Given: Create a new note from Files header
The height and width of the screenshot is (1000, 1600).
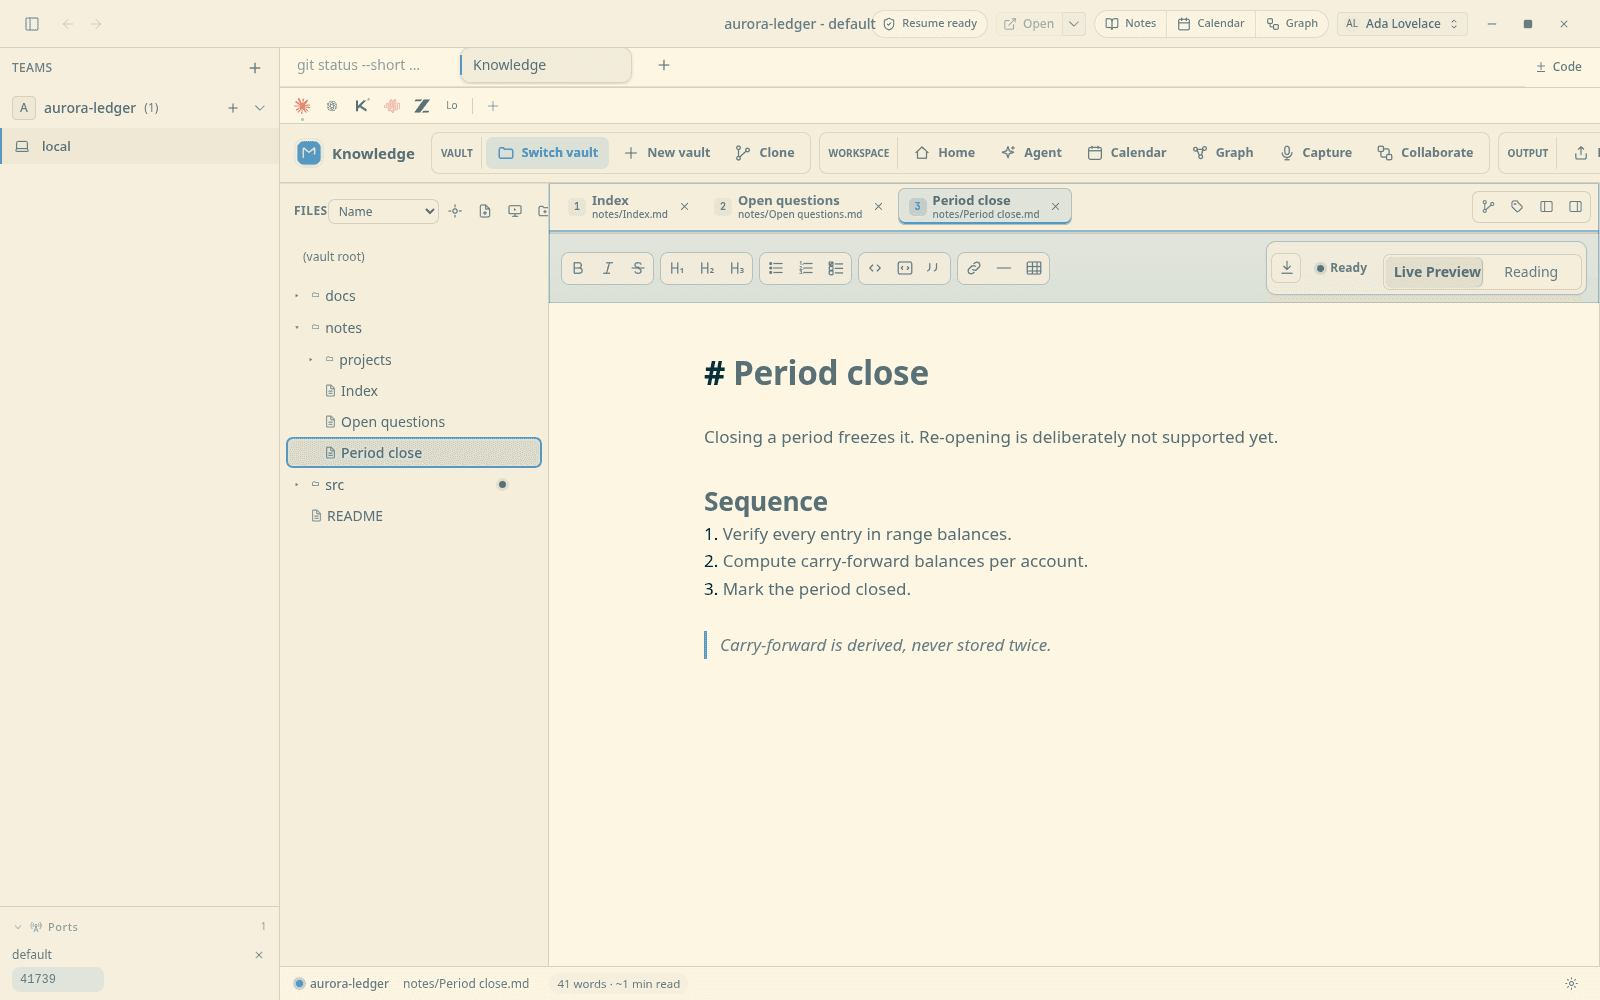Looking at the screenshot, I should pos(485,211).
